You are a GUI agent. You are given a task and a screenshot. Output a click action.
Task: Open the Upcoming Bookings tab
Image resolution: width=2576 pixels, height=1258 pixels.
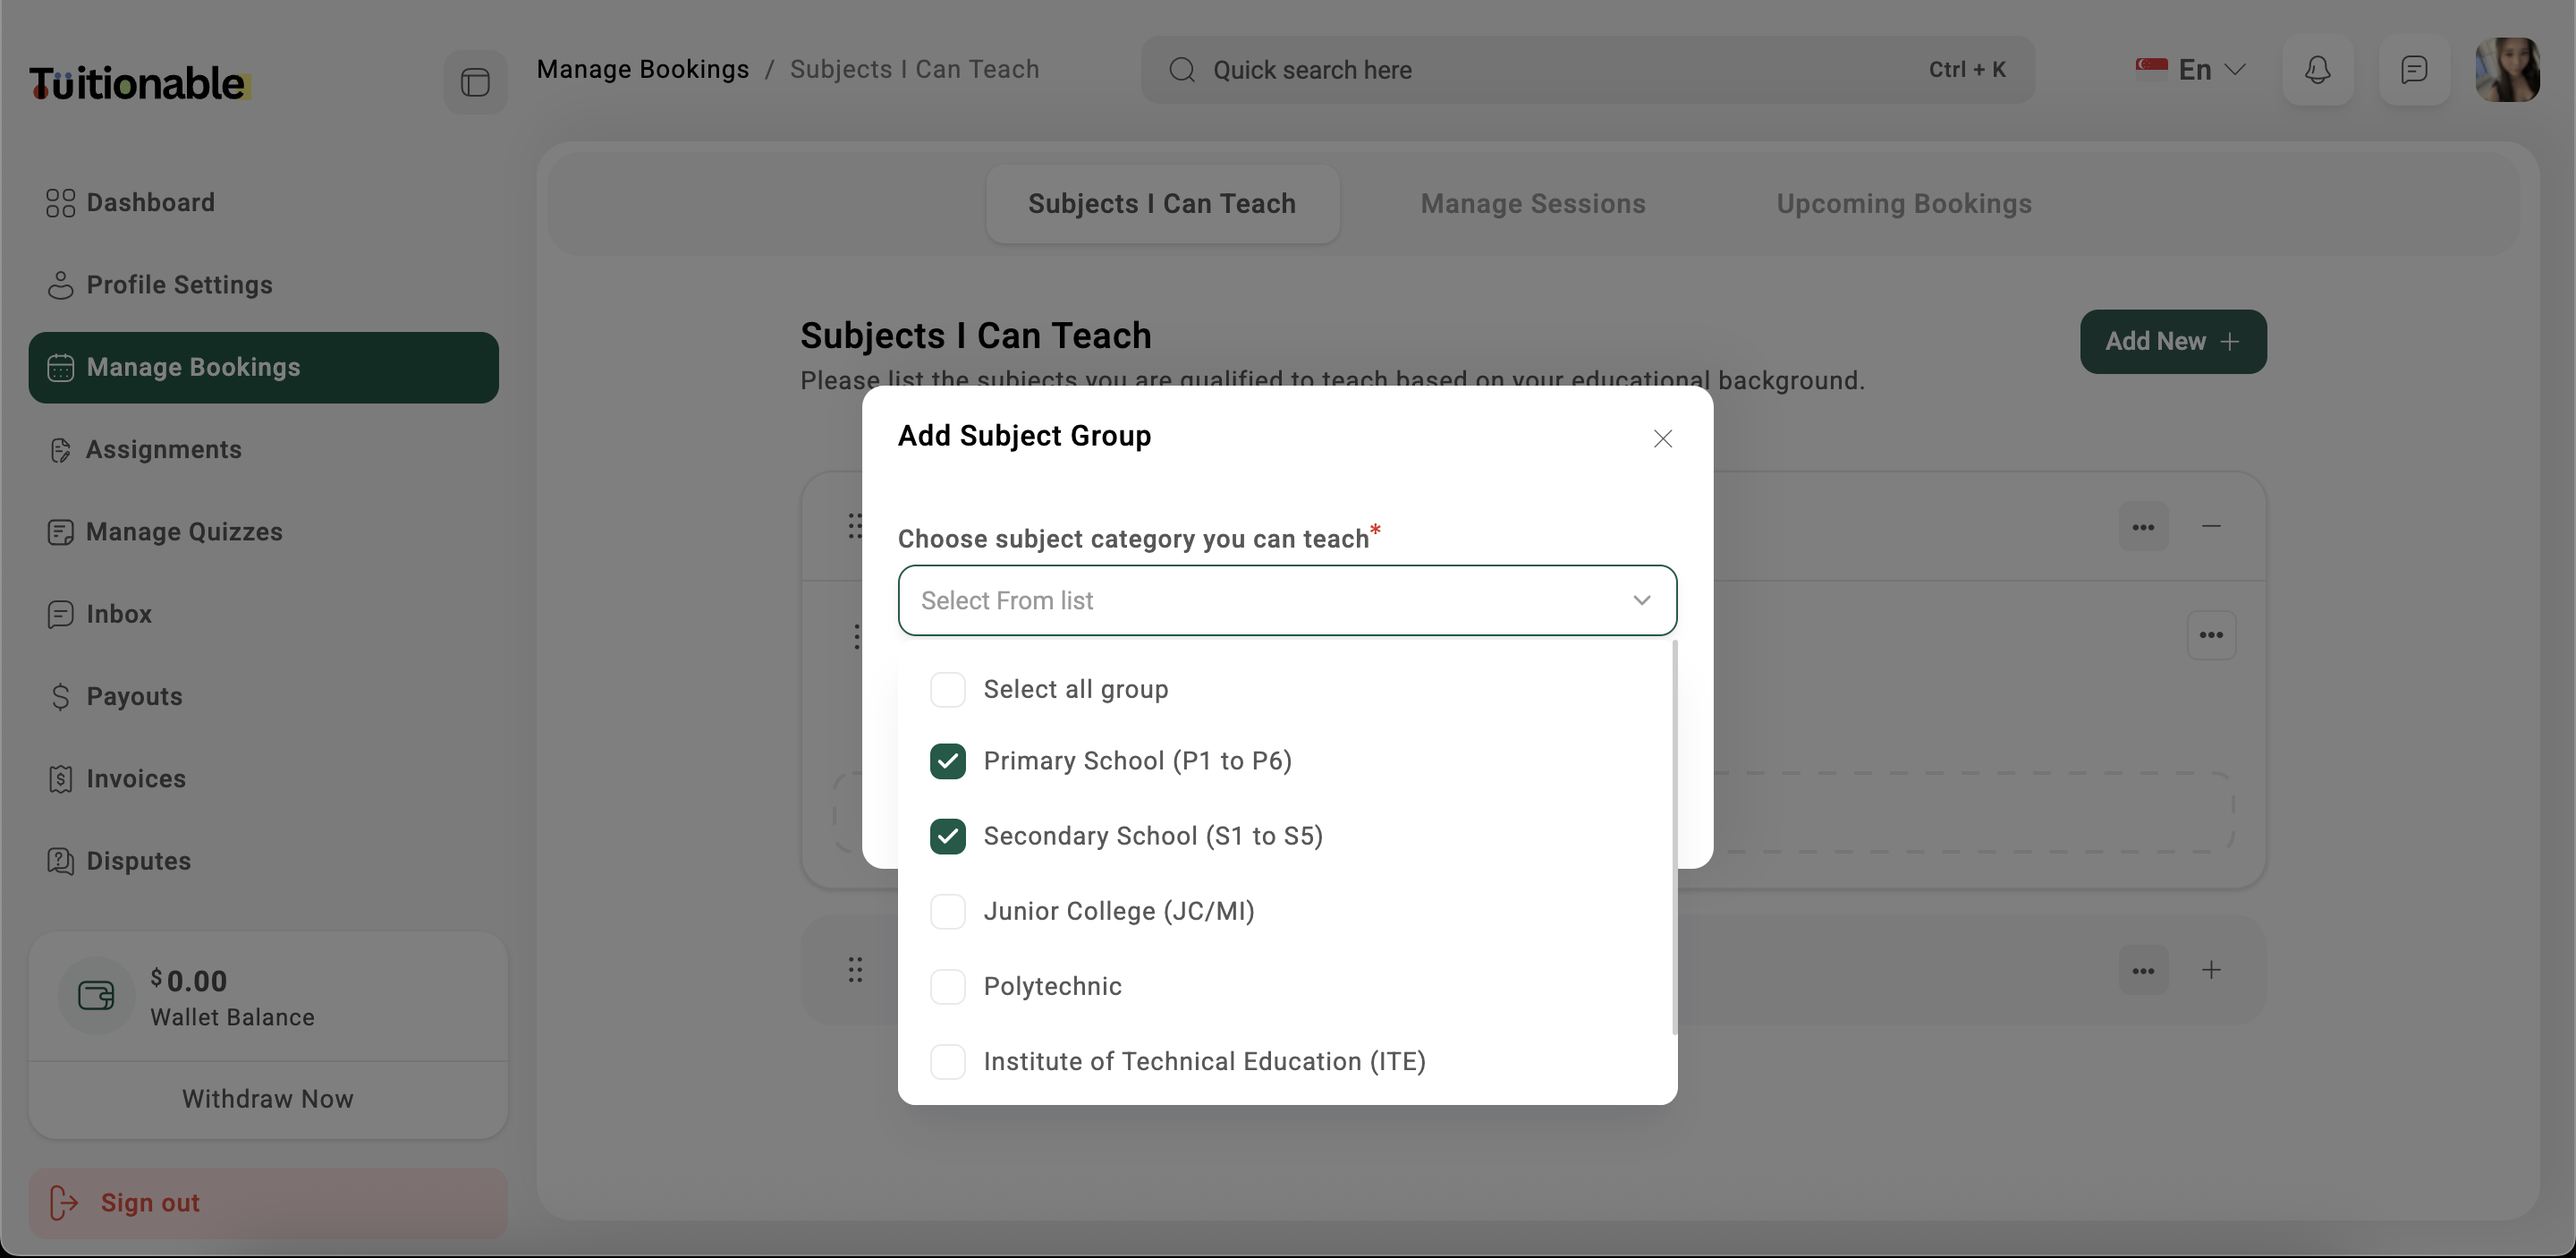[x=1903, y=204]
